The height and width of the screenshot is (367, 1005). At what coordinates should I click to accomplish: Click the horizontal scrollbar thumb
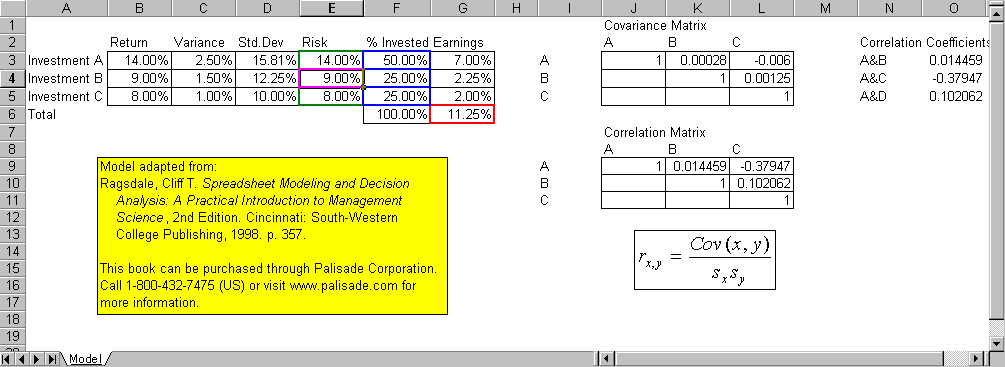point(781,359)
